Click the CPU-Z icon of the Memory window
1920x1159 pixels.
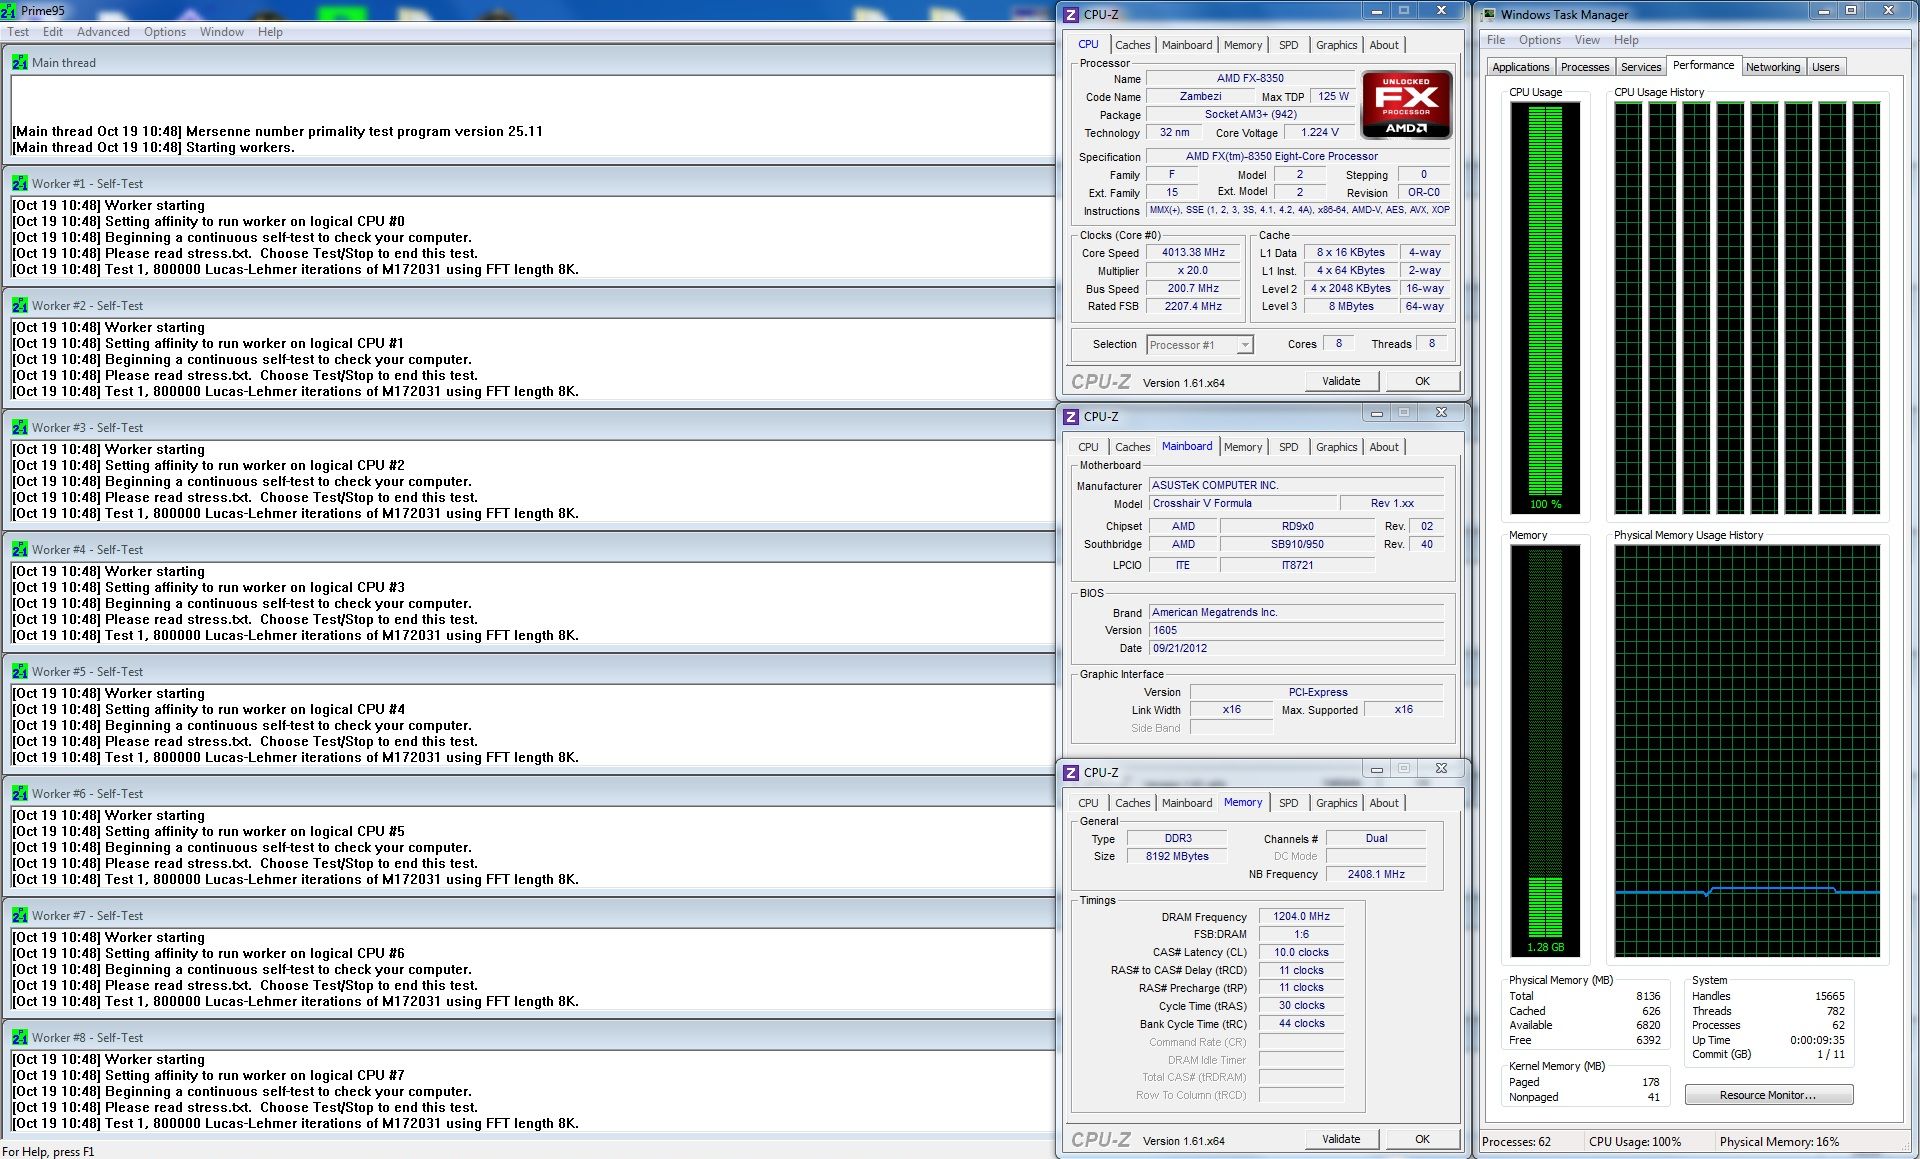pos(1071,772)
